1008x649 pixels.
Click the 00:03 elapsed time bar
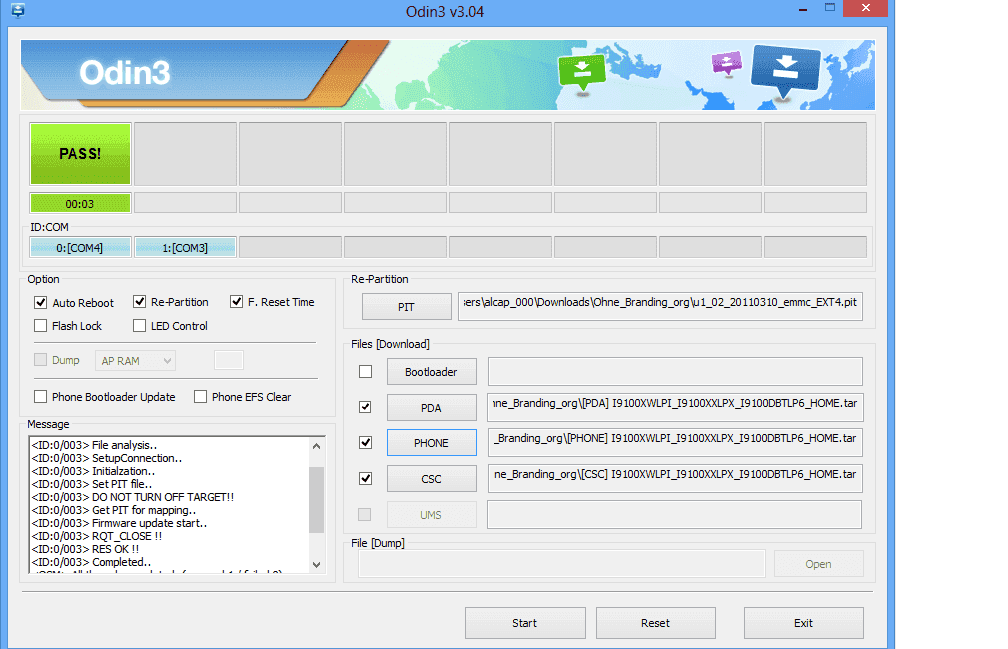[x=80, y=204]
